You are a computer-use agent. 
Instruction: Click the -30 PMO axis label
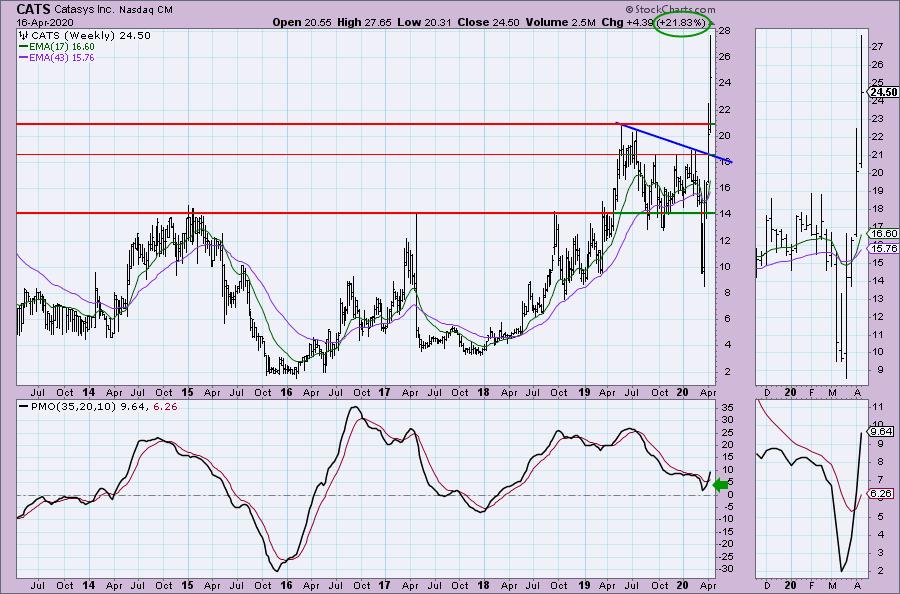tap(726, 568)
